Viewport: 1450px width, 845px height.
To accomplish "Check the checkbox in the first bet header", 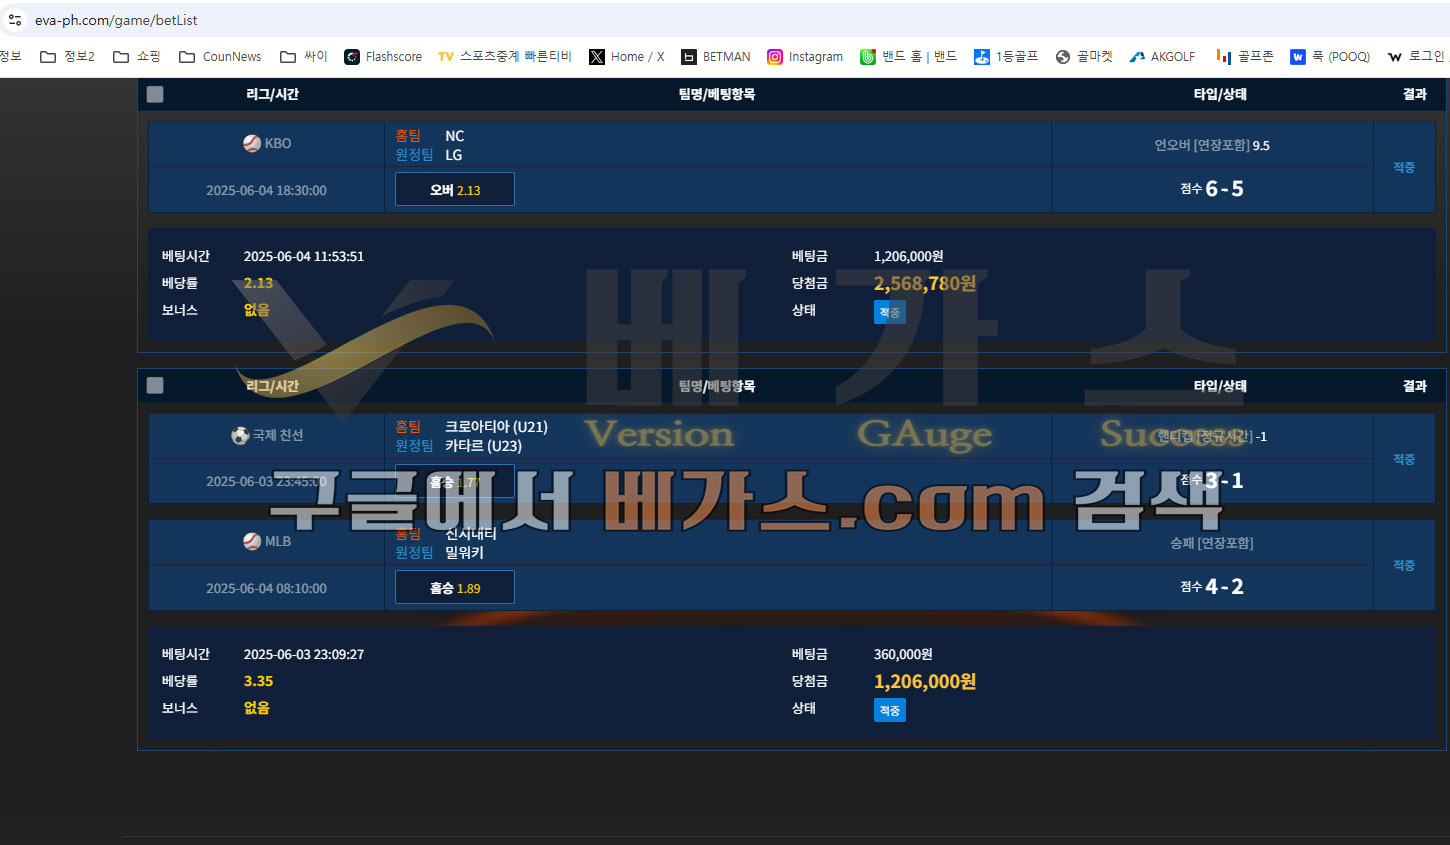I will tap(155, 94).
